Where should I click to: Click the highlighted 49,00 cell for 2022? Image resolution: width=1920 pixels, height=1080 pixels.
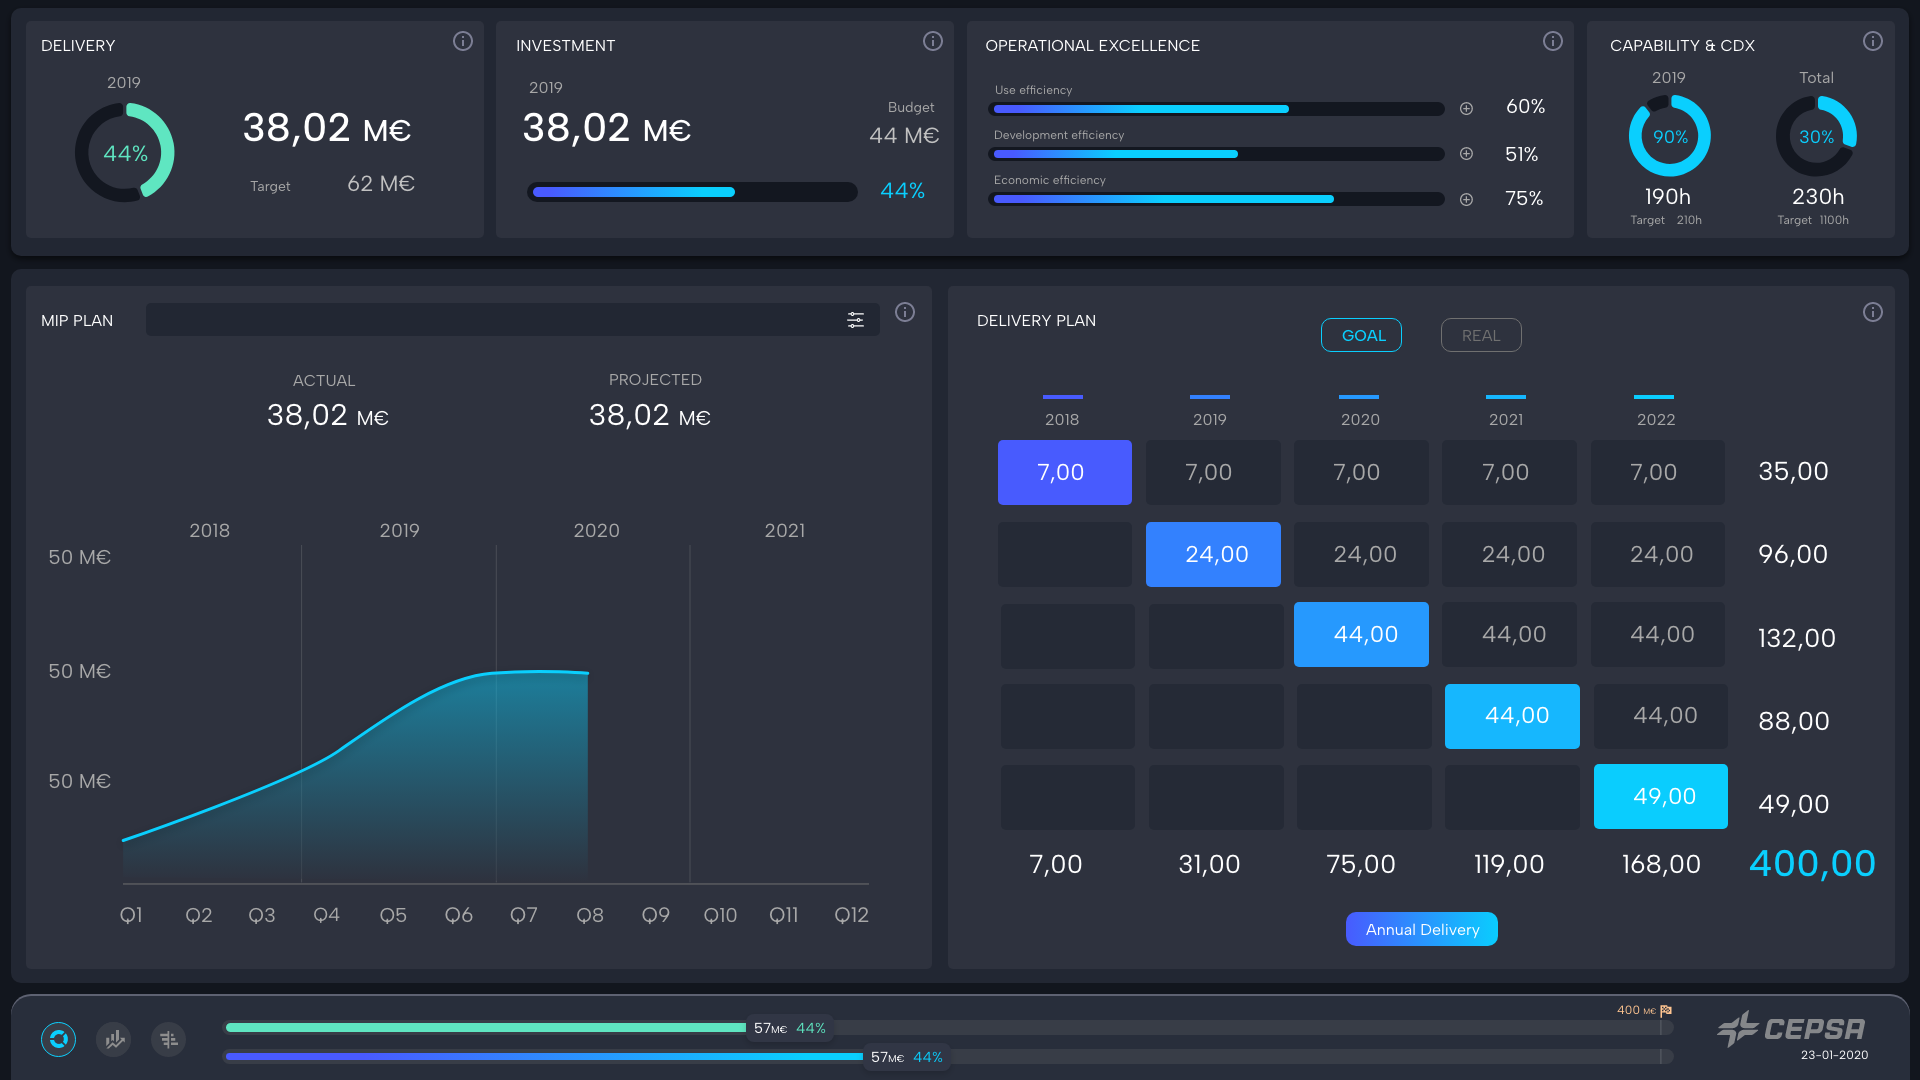pos(1661,796)
